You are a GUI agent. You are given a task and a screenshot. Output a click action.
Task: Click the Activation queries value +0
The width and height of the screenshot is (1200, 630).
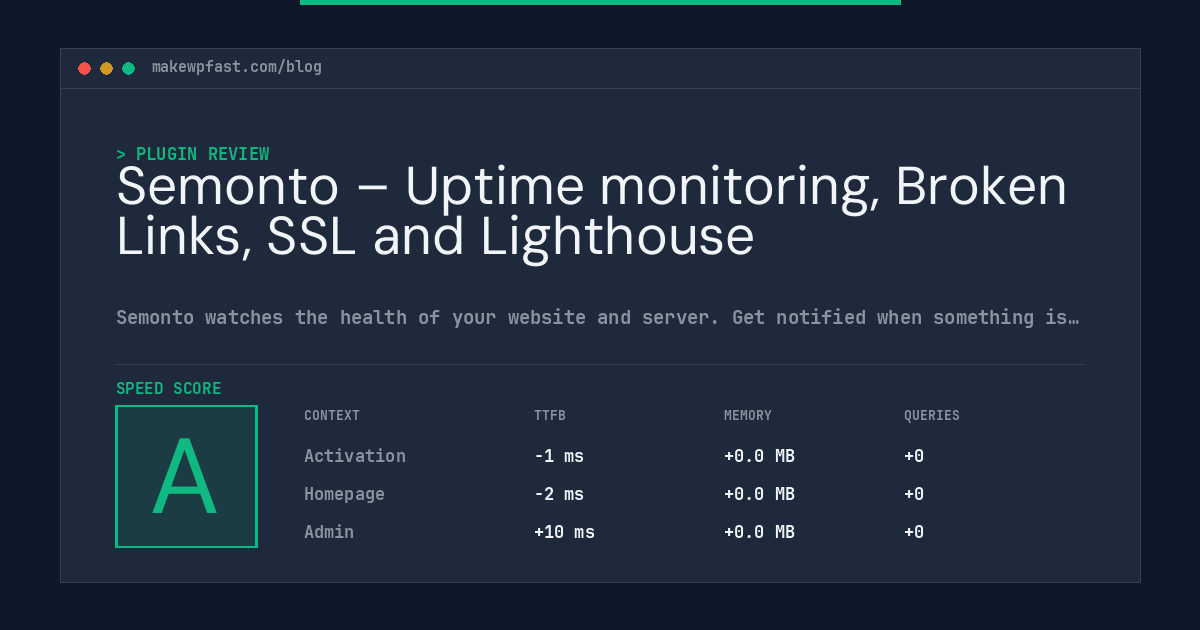914,456
